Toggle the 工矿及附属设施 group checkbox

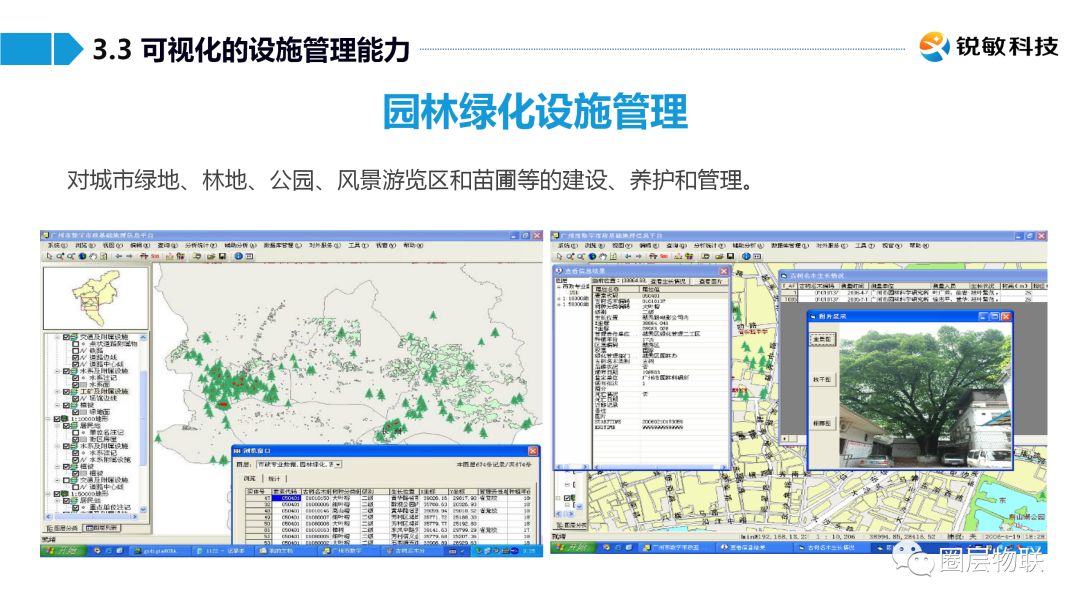pos(68,391)
